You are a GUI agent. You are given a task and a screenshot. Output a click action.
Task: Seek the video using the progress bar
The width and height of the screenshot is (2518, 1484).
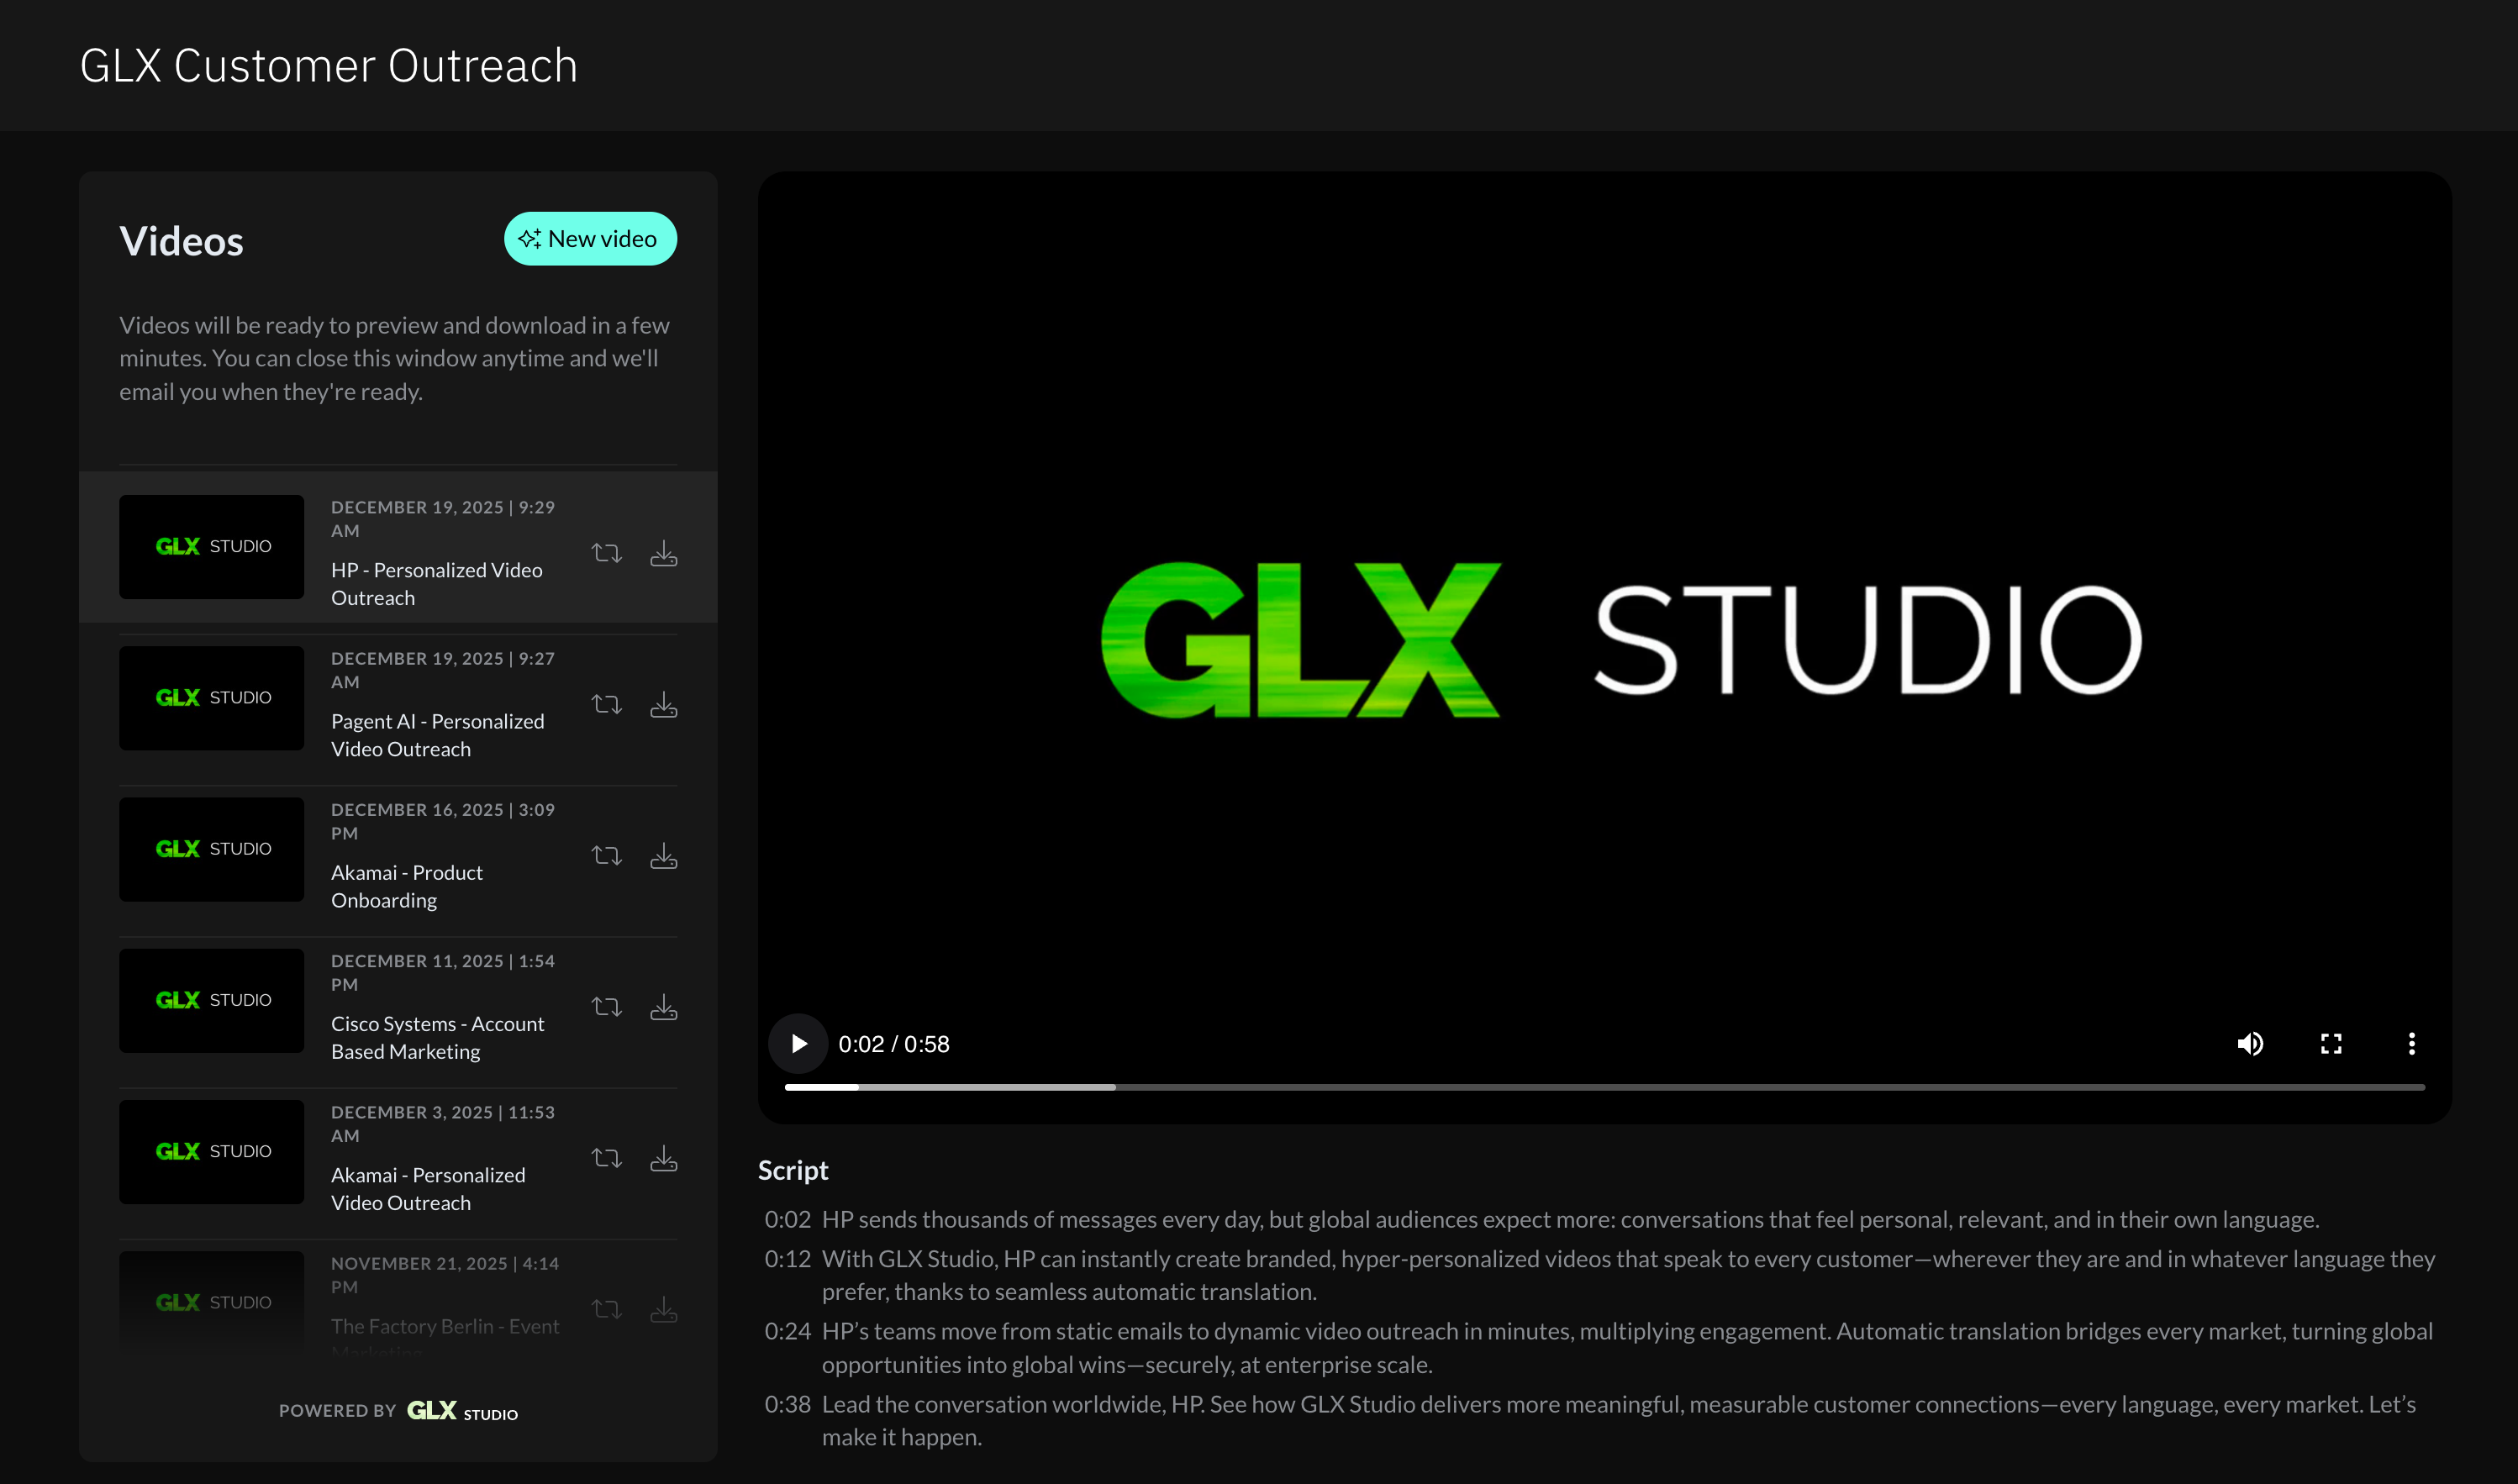pyautogui.click(x=1603, y=1087)
